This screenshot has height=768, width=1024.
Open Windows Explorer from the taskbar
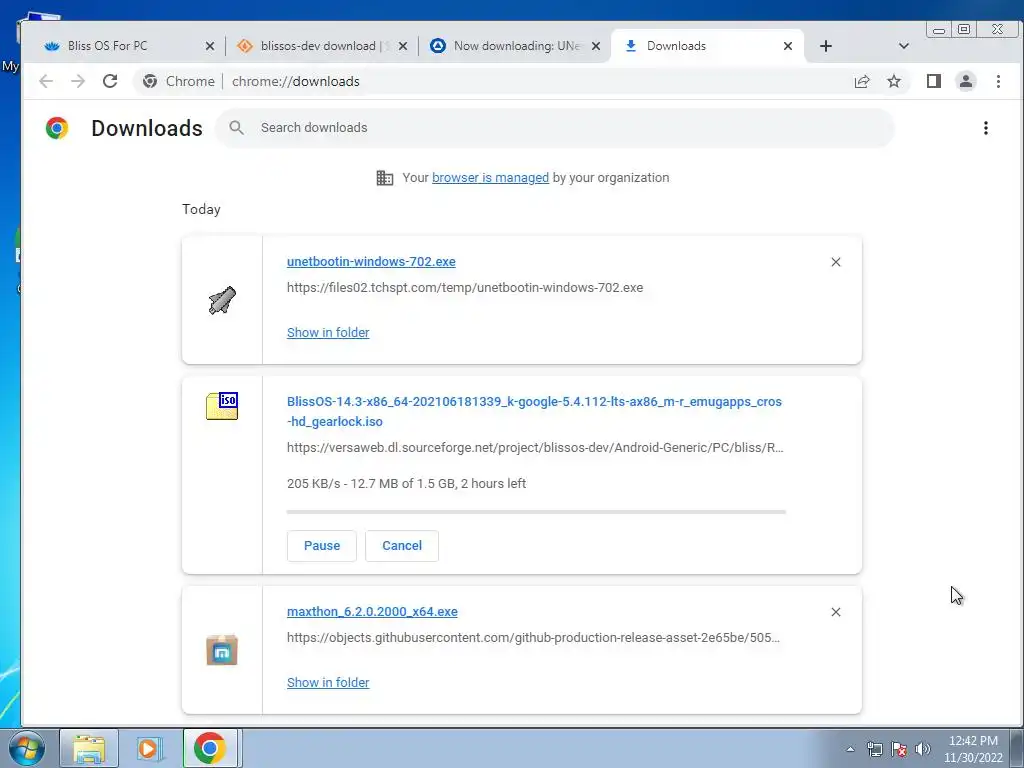coord(89,748)
